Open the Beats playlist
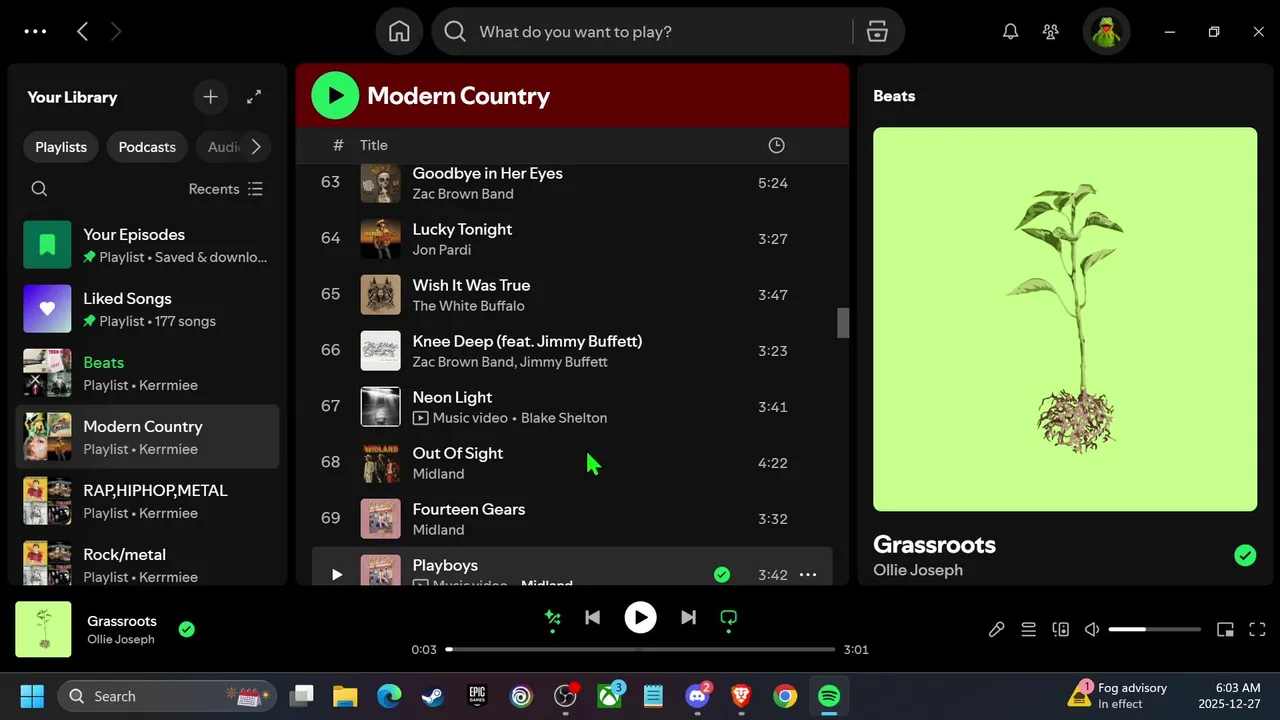 click(147, 373)
